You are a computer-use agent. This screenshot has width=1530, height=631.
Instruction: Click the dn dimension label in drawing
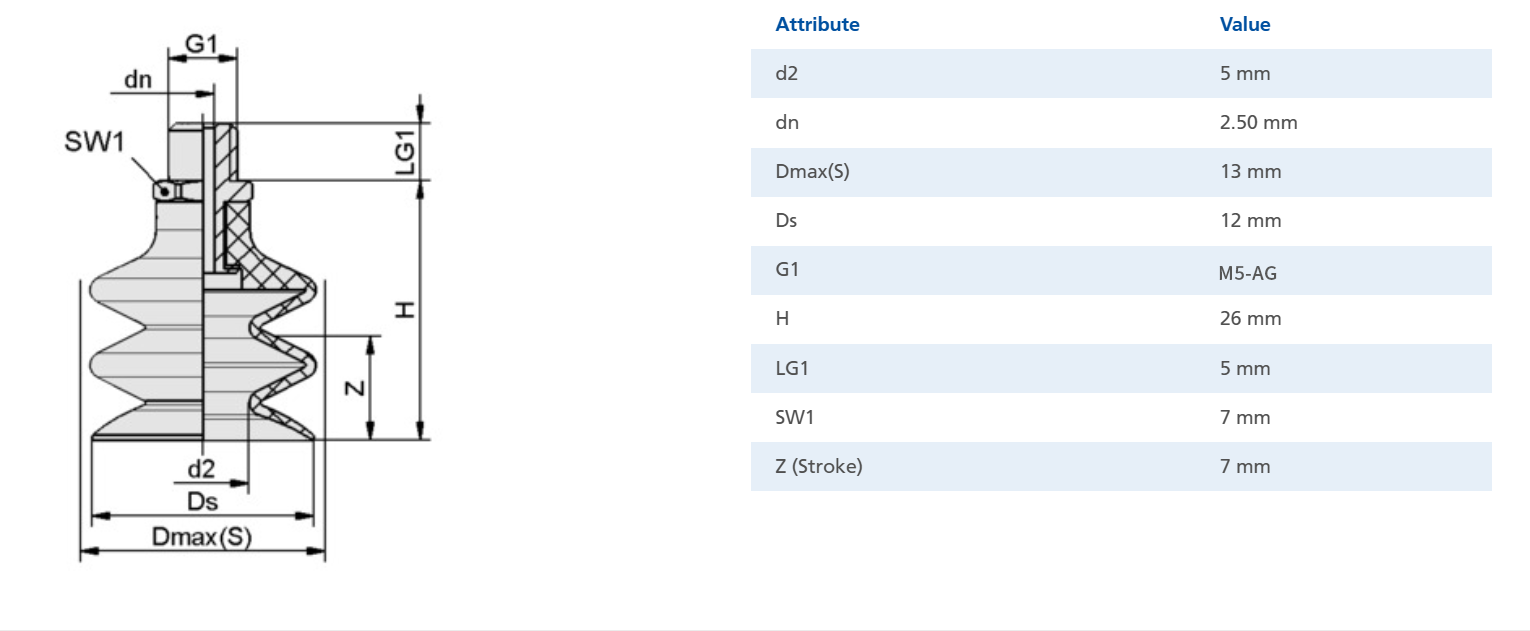pos(138,79)
